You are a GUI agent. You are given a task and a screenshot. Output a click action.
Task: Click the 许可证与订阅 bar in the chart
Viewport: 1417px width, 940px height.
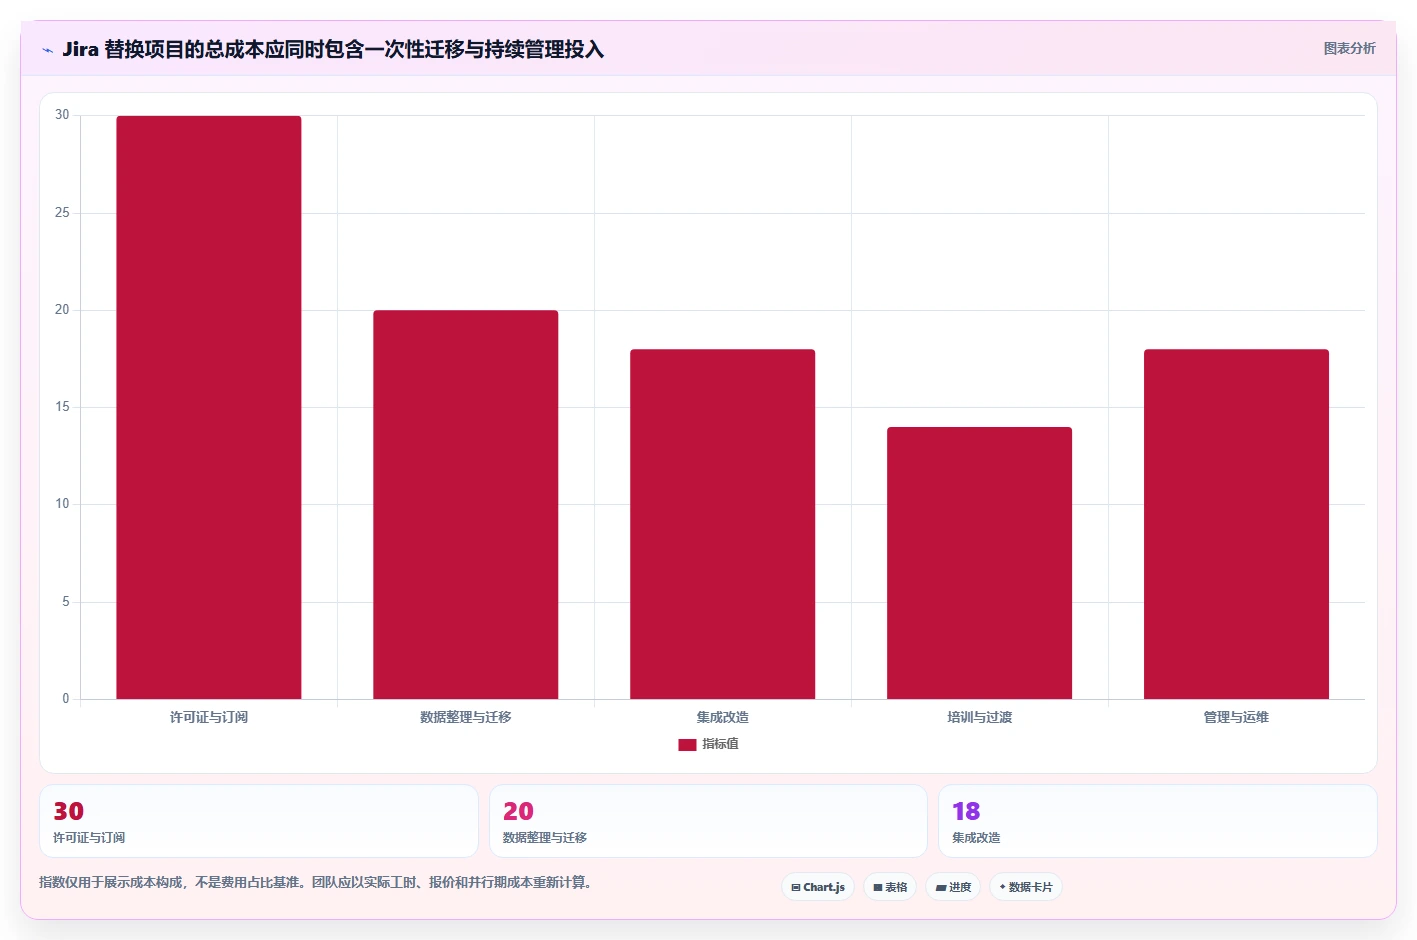209,407
